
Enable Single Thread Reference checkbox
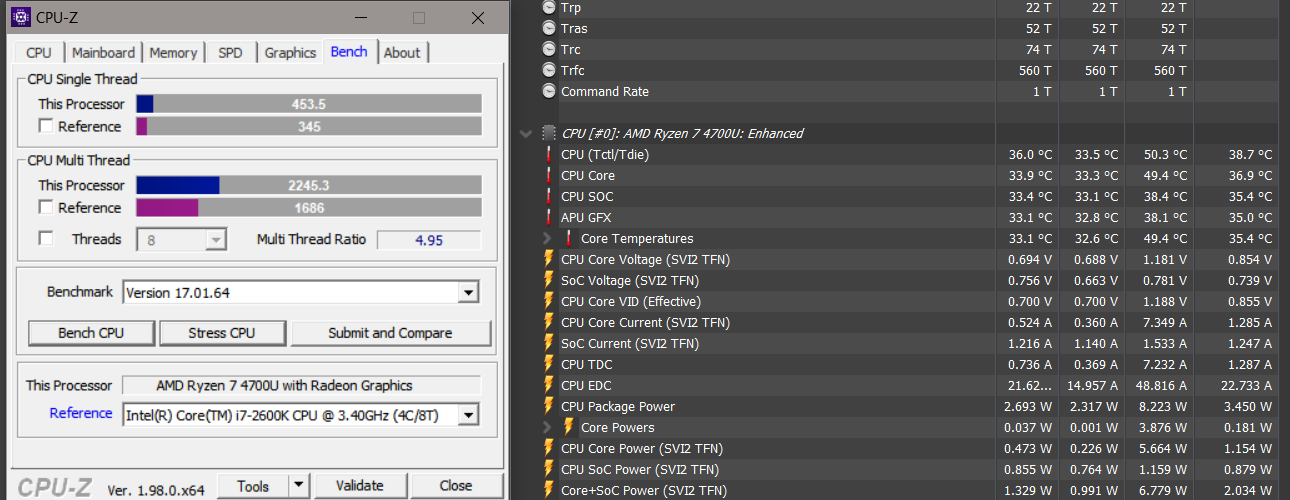tap(45, 126)
